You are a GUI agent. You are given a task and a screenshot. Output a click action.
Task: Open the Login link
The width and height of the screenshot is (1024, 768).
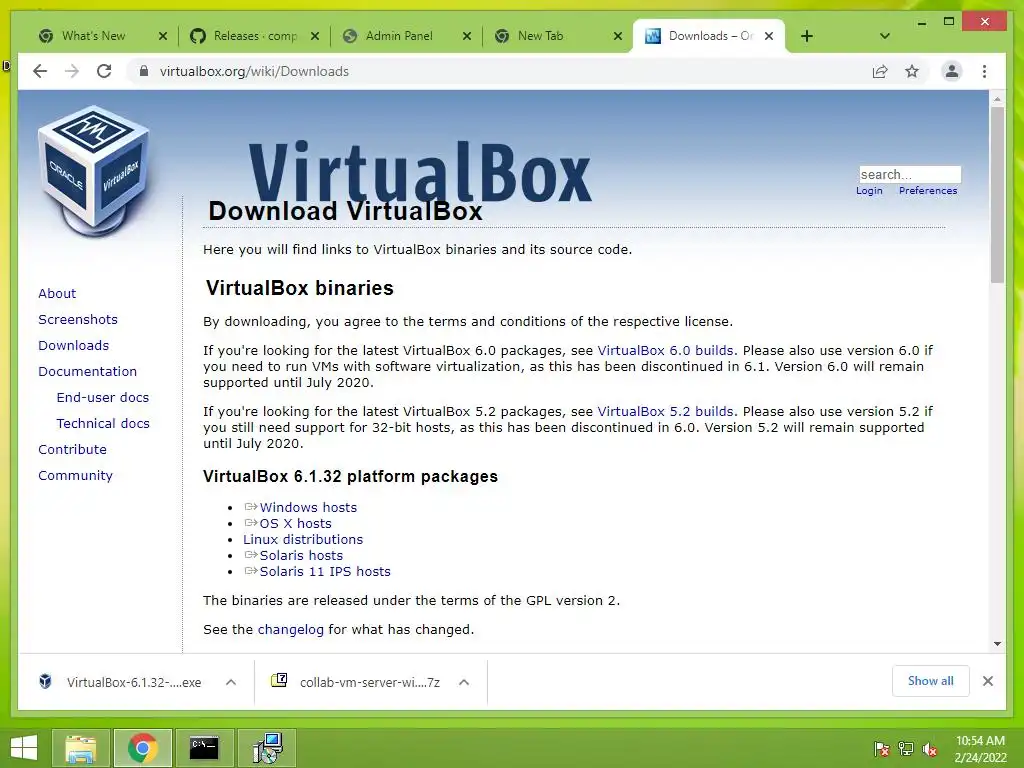pos(869,191)
